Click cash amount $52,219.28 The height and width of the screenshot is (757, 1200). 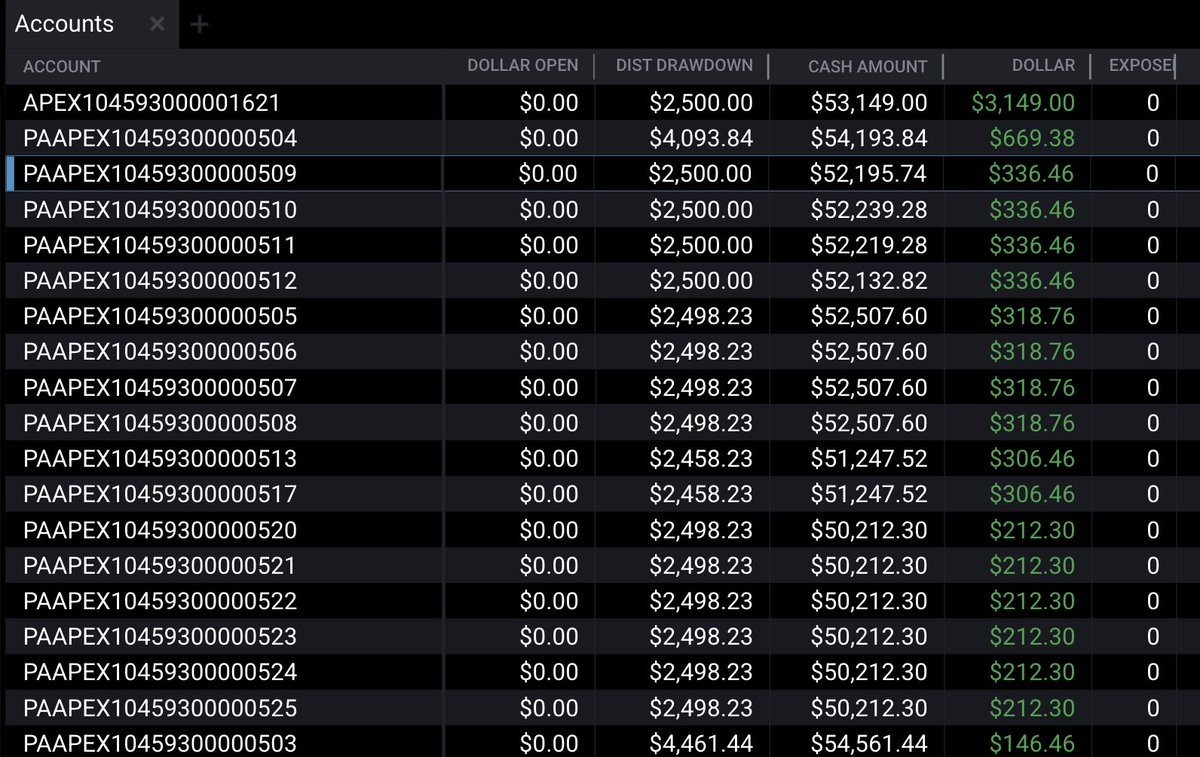tap(869, 245)
